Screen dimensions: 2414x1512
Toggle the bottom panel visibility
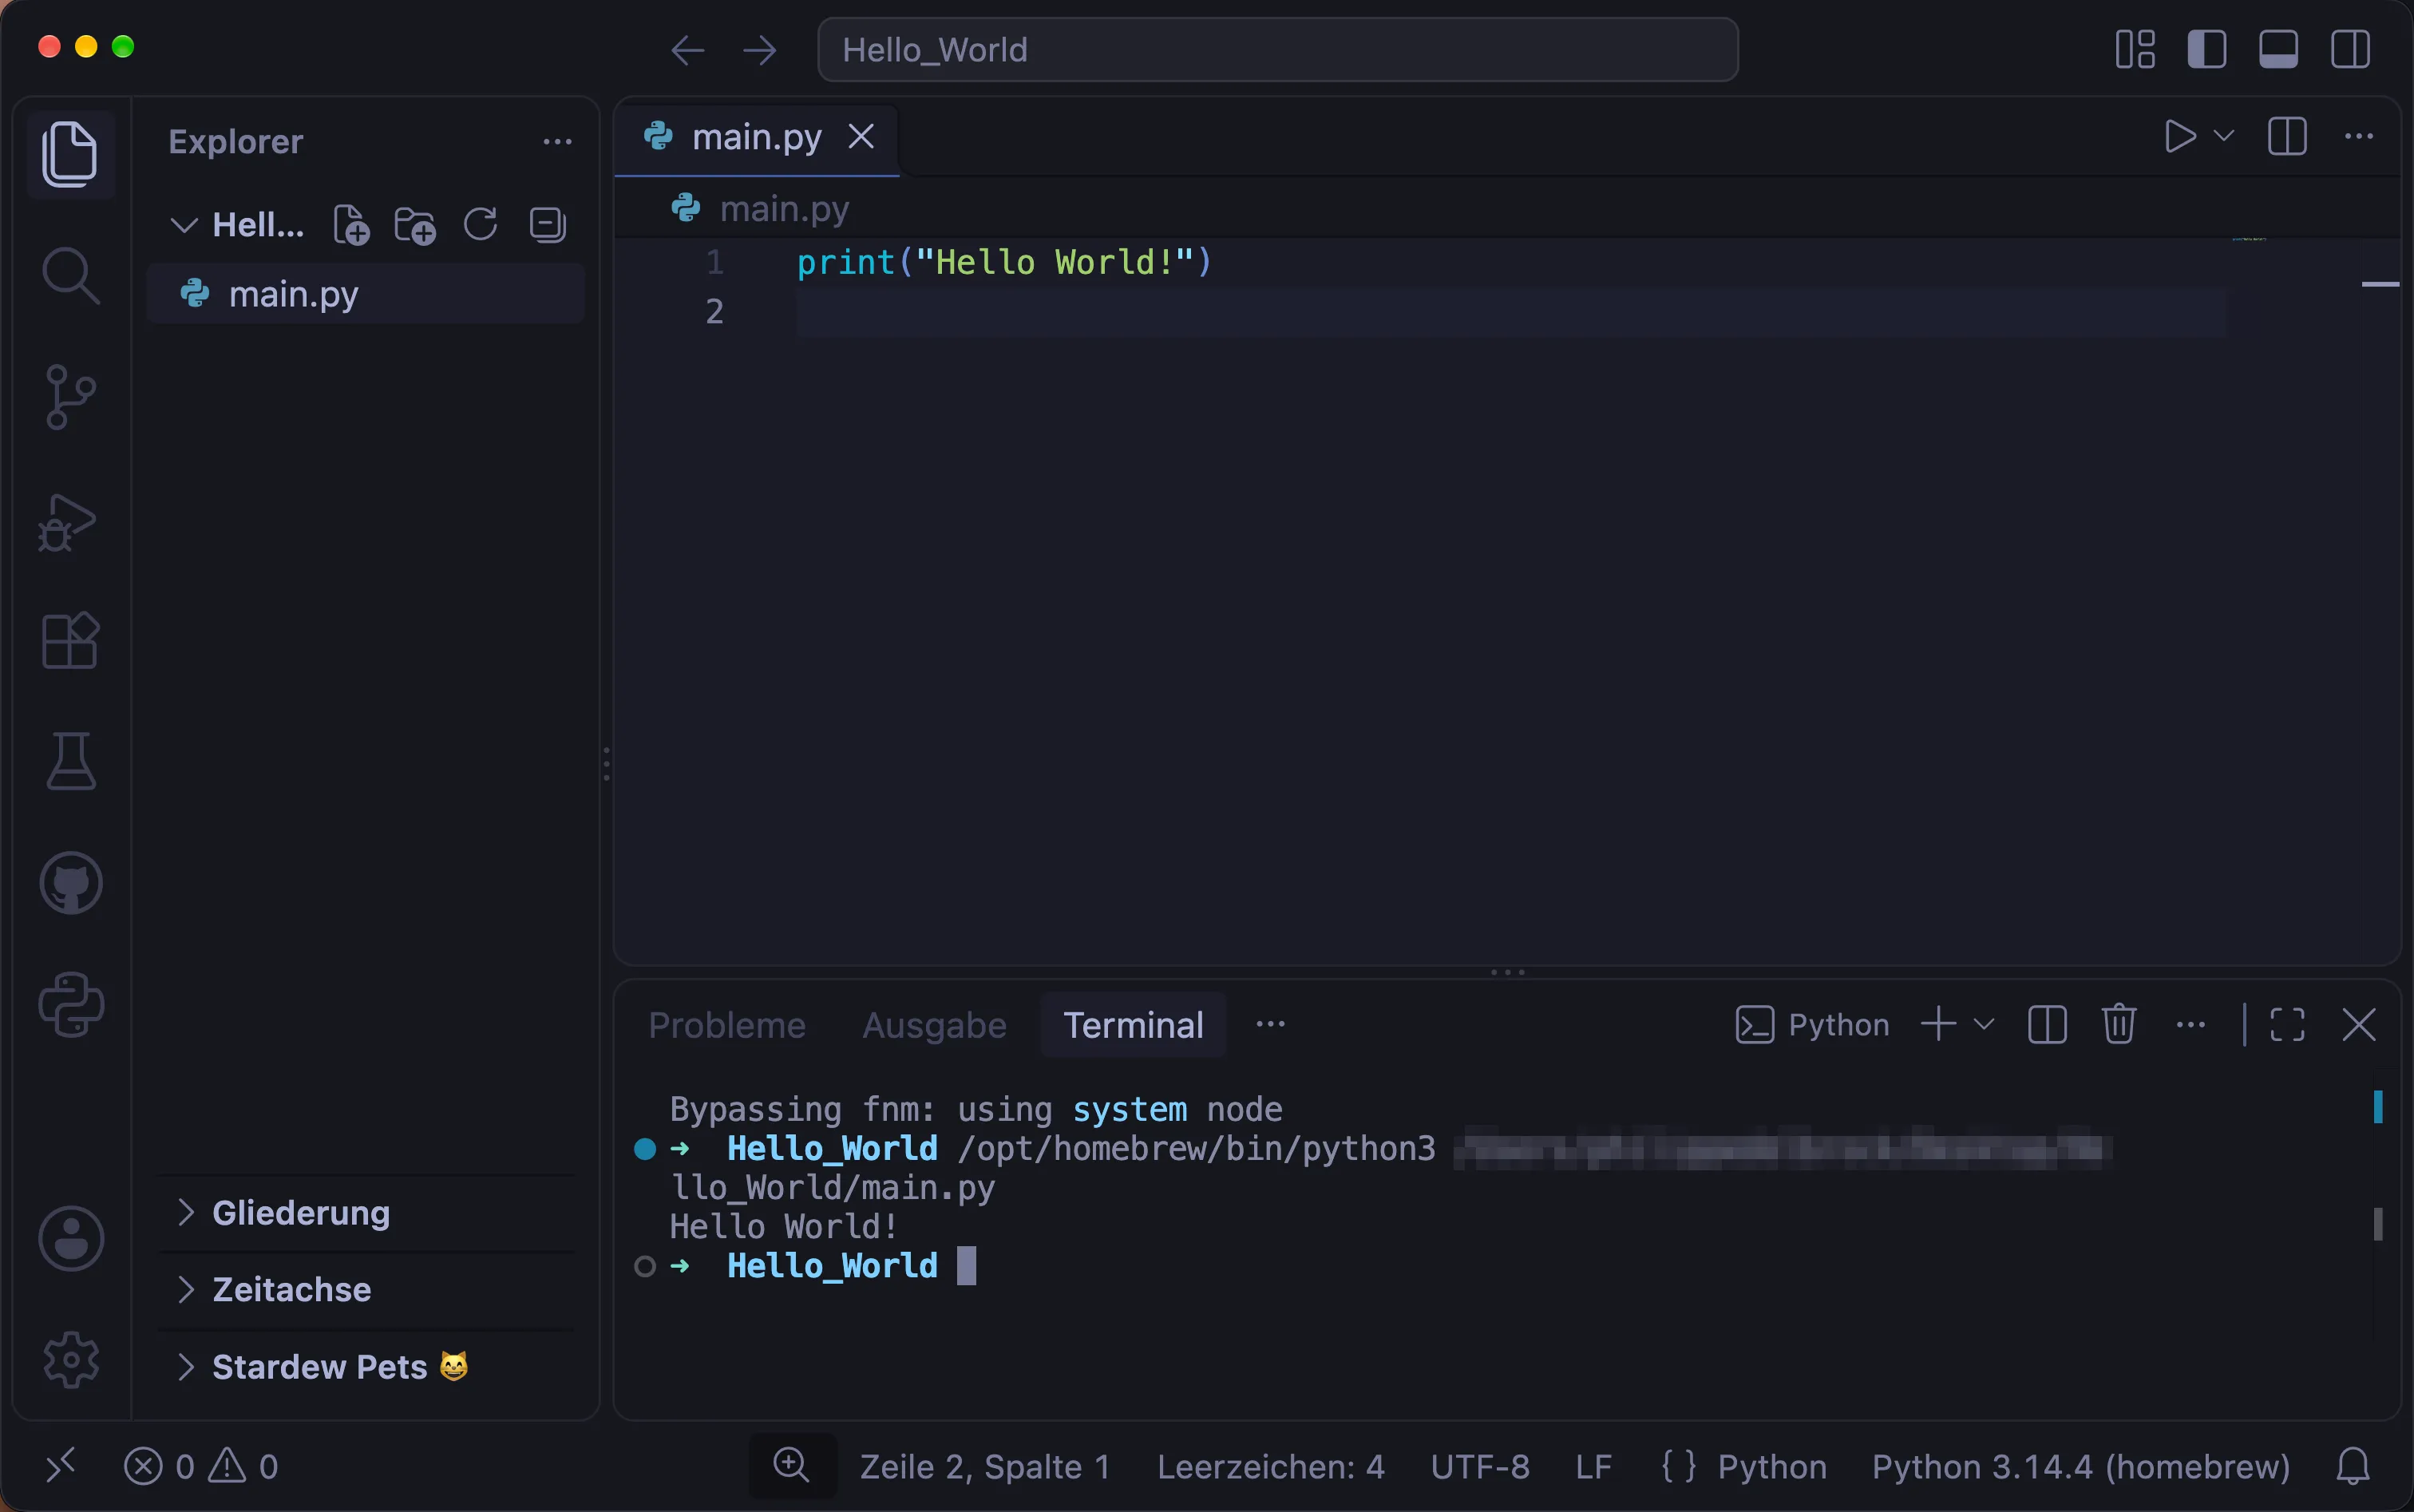point(2278,49)
